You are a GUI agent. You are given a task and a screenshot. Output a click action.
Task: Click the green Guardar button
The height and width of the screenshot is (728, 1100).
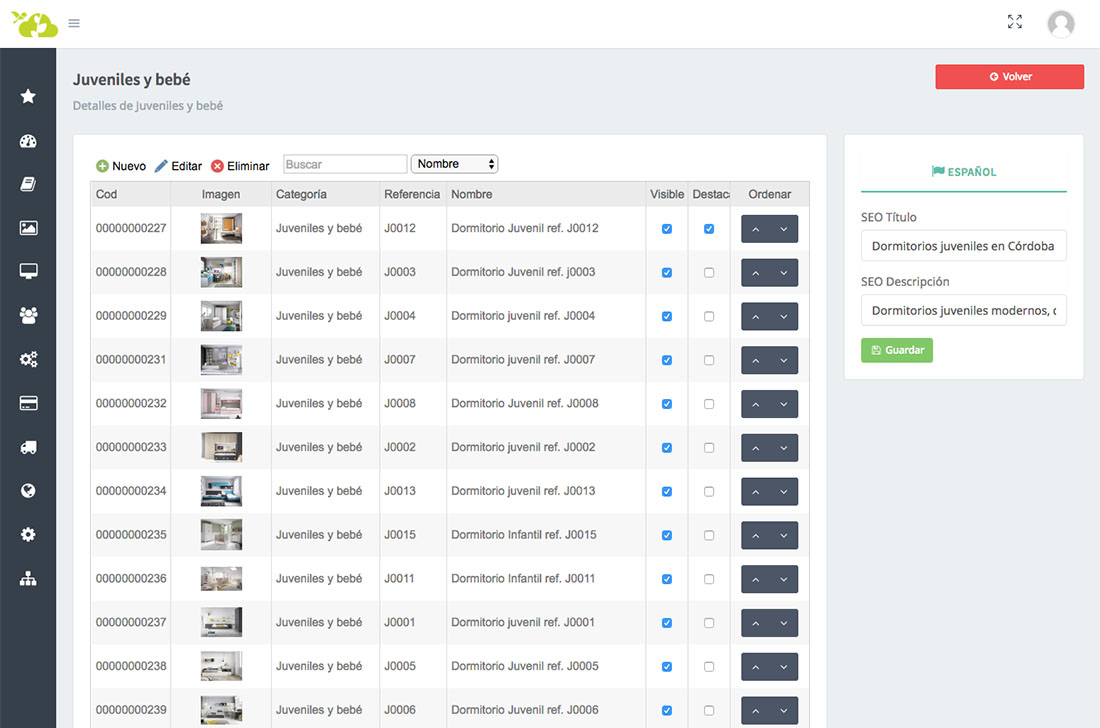coord(896,350)
